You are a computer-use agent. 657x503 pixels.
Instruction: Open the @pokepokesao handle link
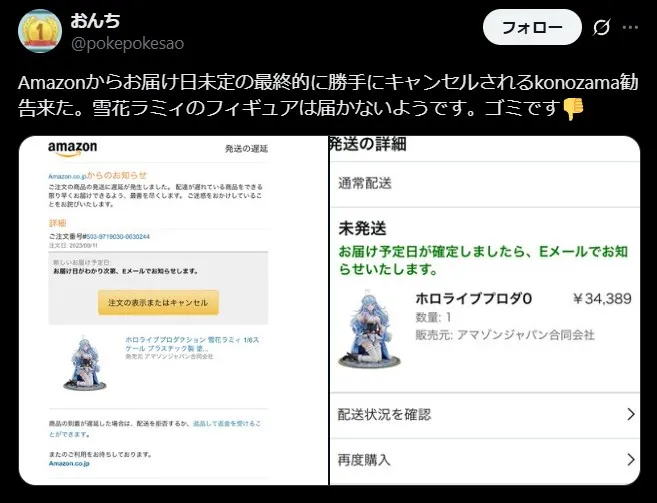click(127, 44)
